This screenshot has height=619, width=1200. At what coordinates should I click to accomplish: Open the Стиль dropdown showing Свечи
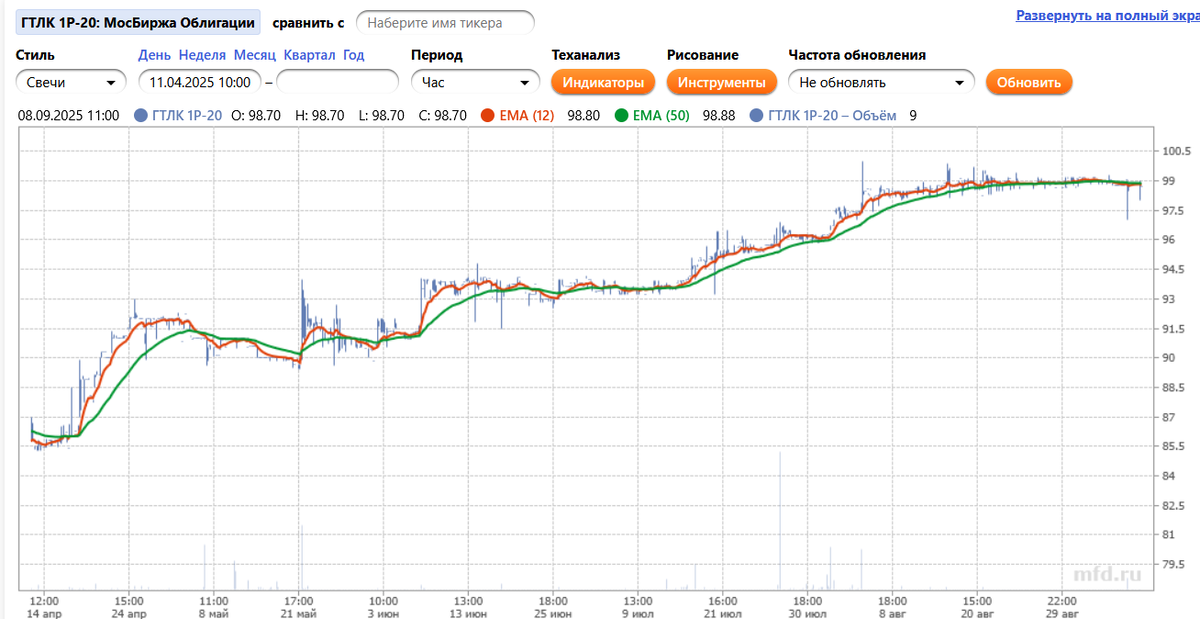[71, 83]
